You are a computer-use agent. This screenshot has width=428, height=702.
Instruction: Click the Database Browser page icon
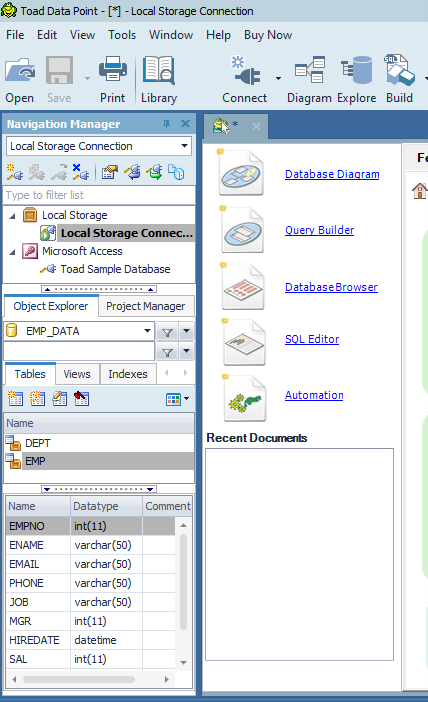[243, 287]
